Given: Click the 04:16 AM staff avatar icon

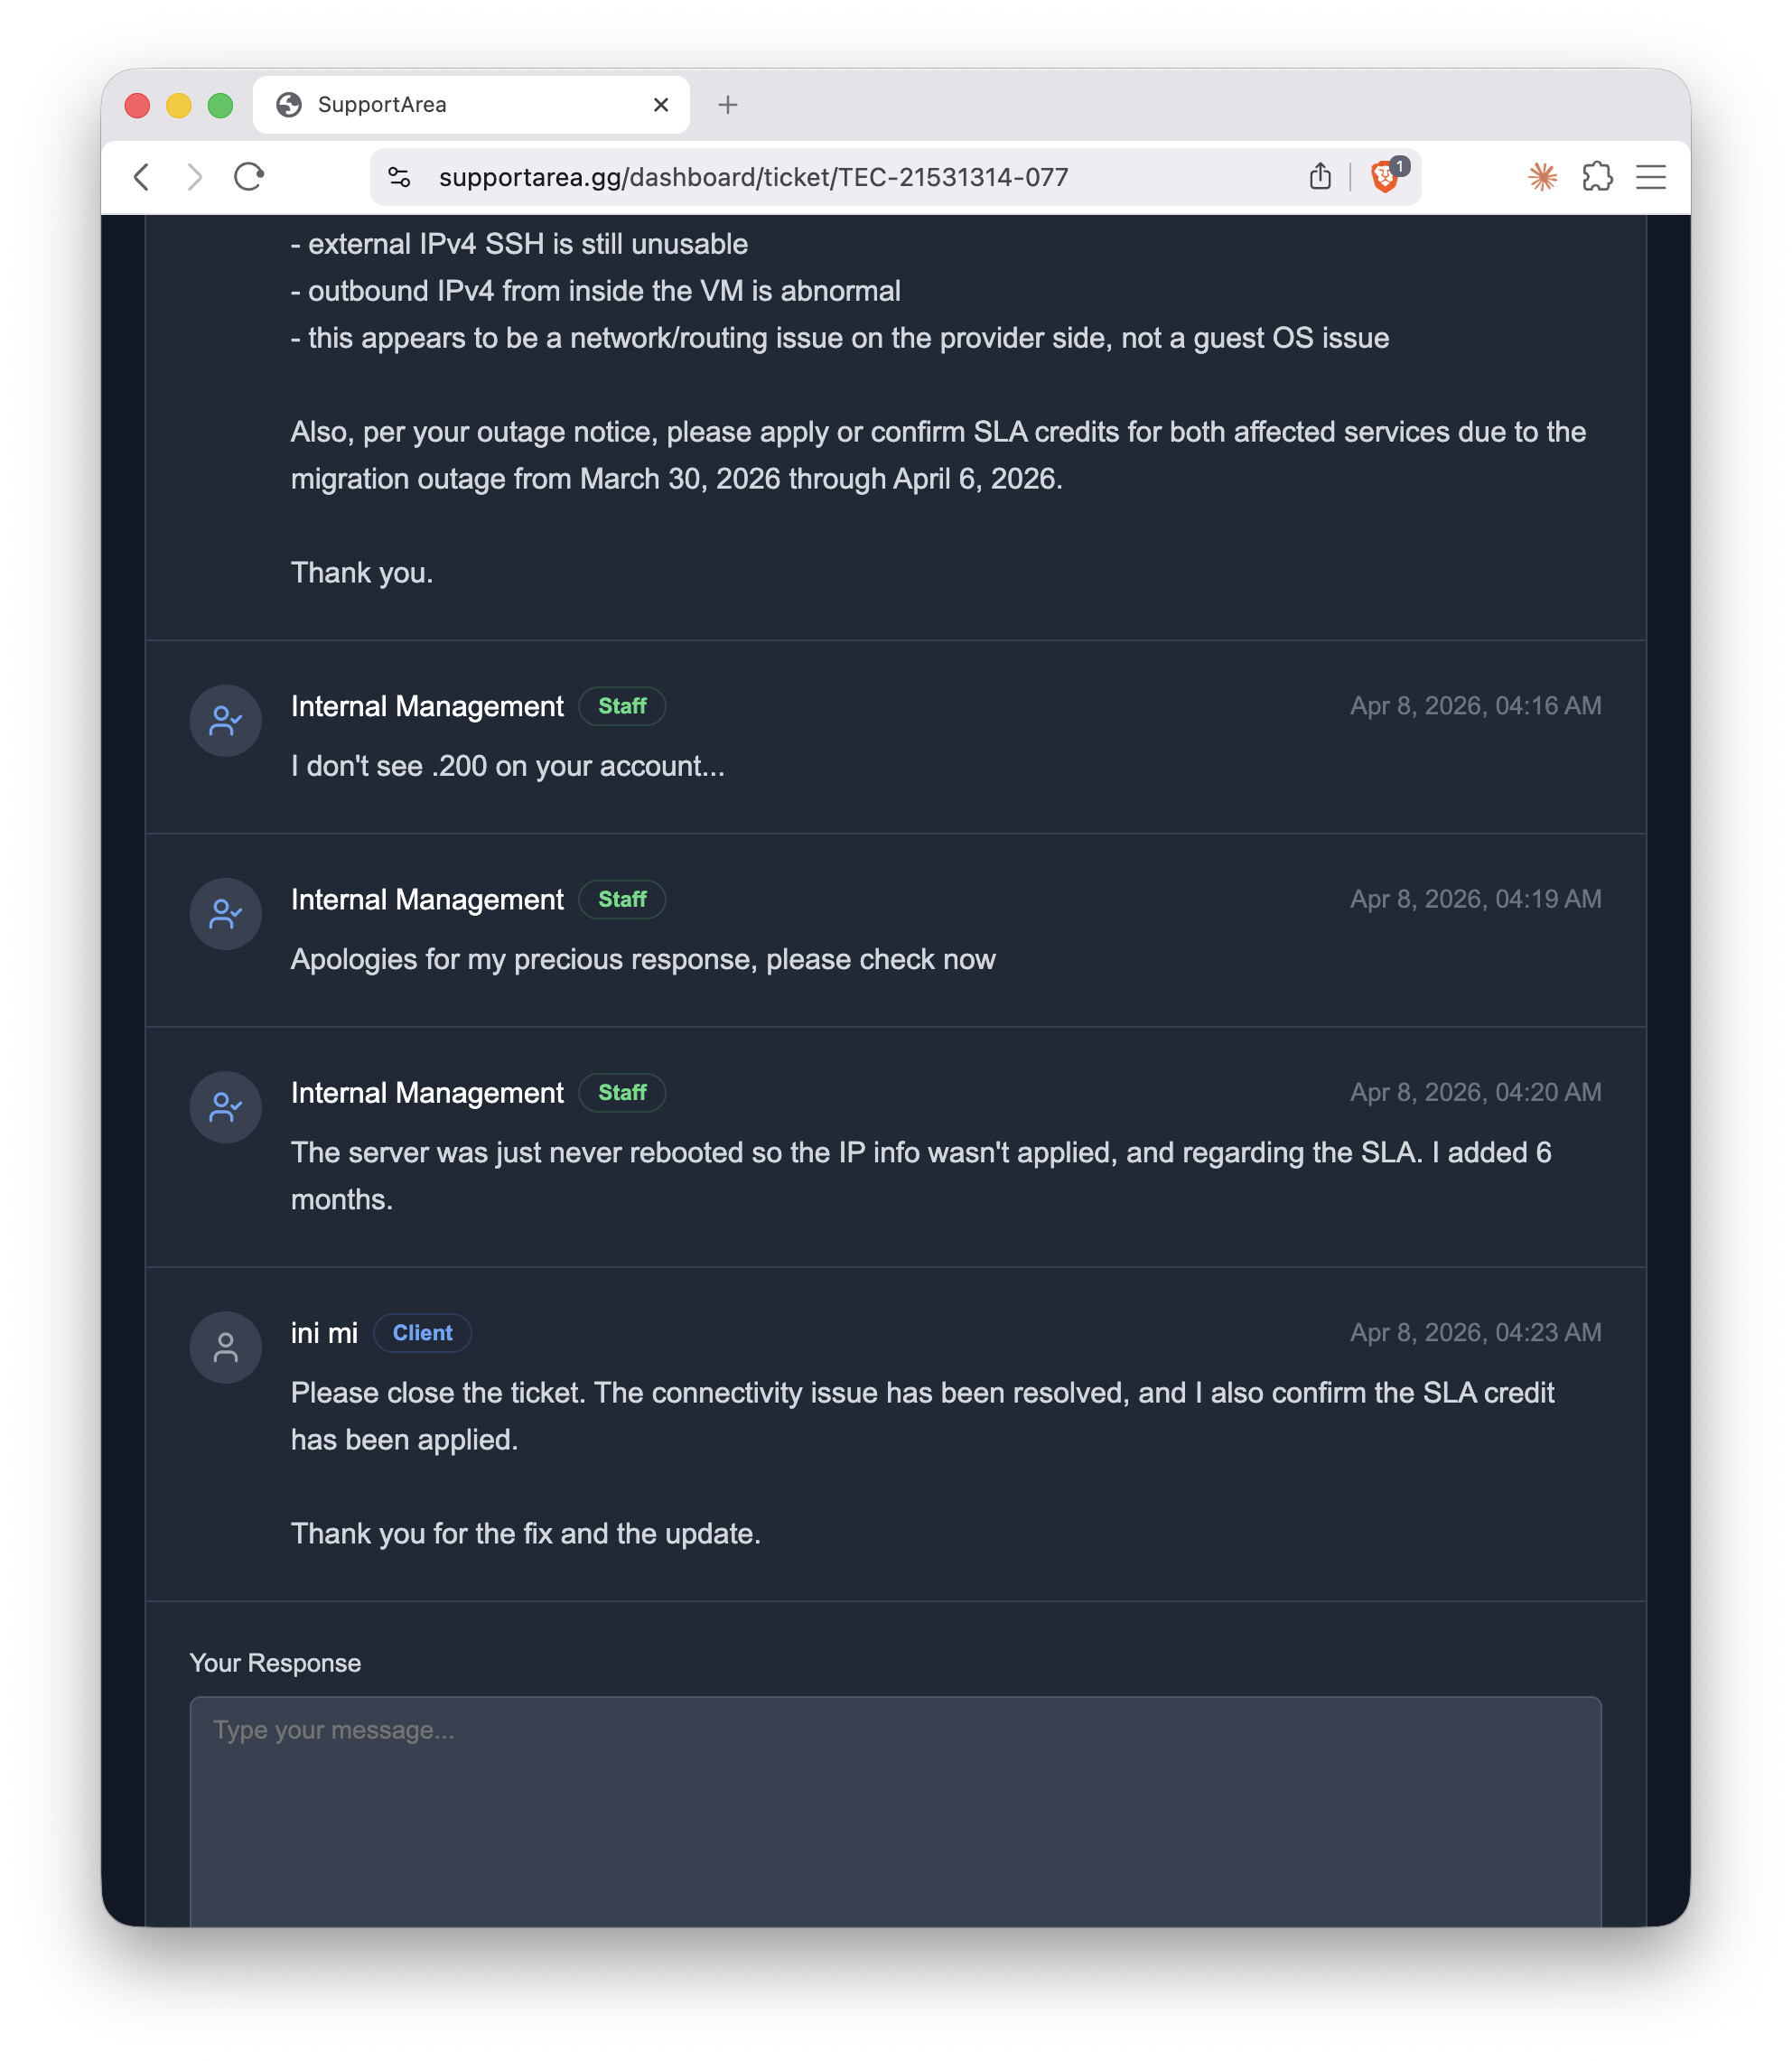Looking at the screenshot, I should (226, 720).
